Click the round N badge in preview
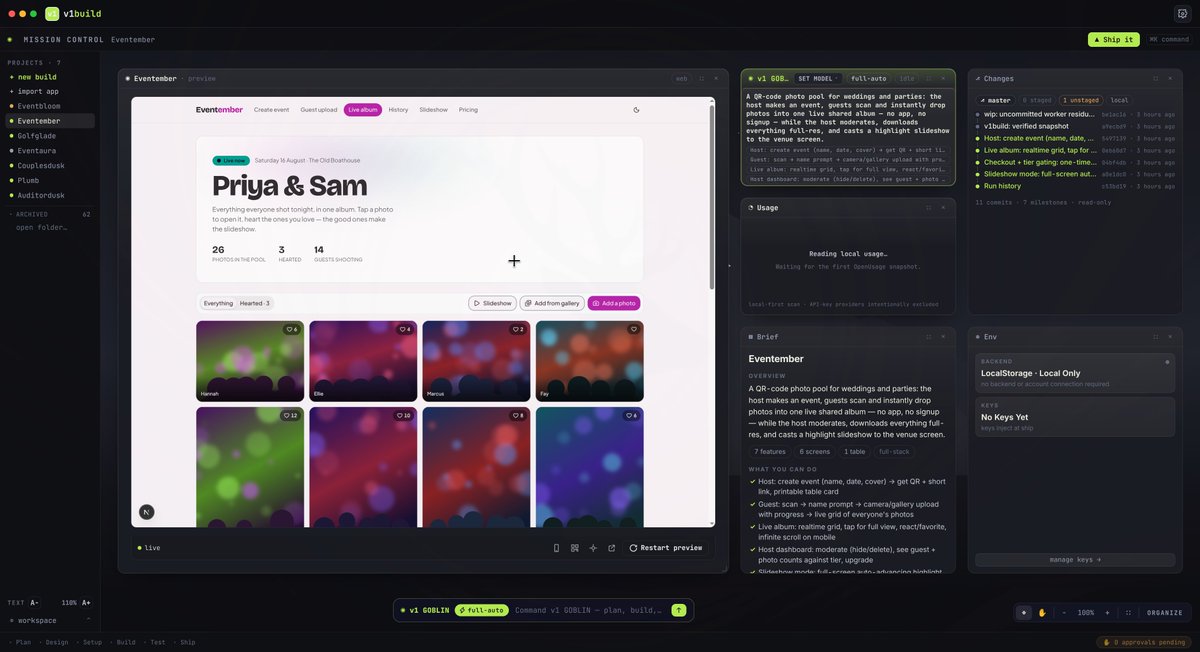This screenshot has width=1200, height=652. tap(147, 512)
